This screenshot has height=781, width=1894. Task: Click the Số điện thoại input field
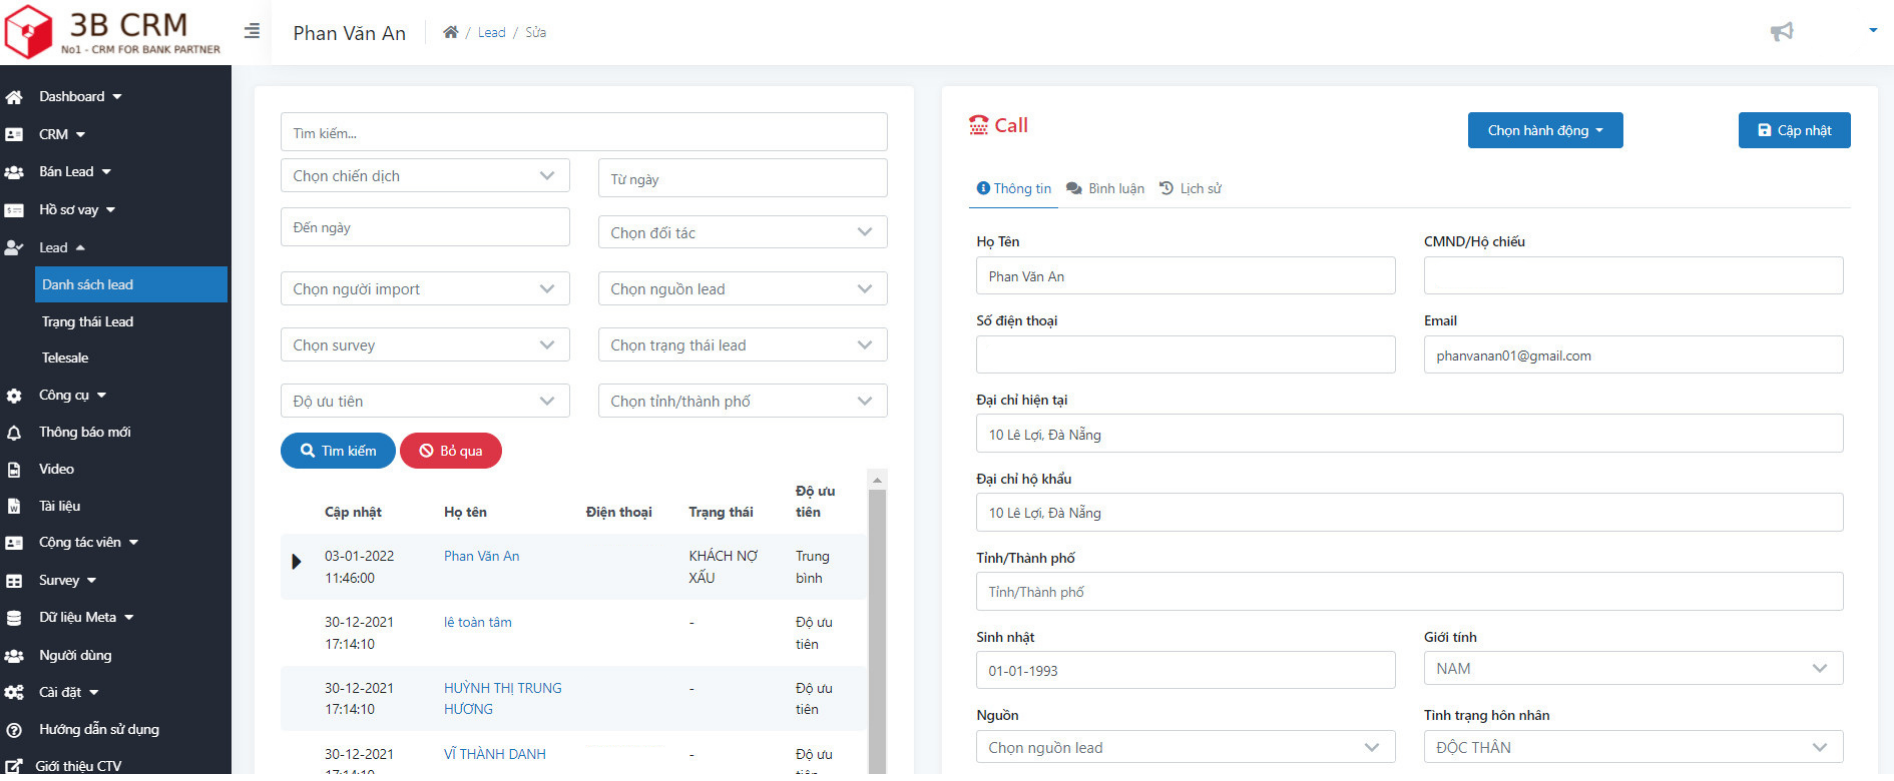pos(1185,355)
